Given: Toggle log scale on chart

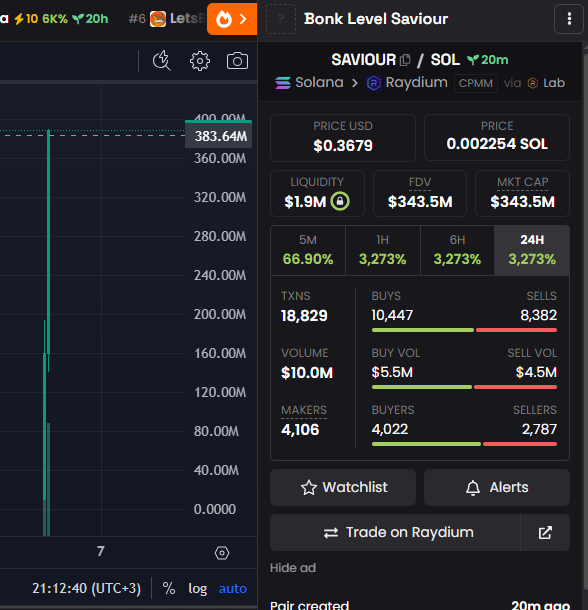Looking at the screenshot, I should point(198,589).
